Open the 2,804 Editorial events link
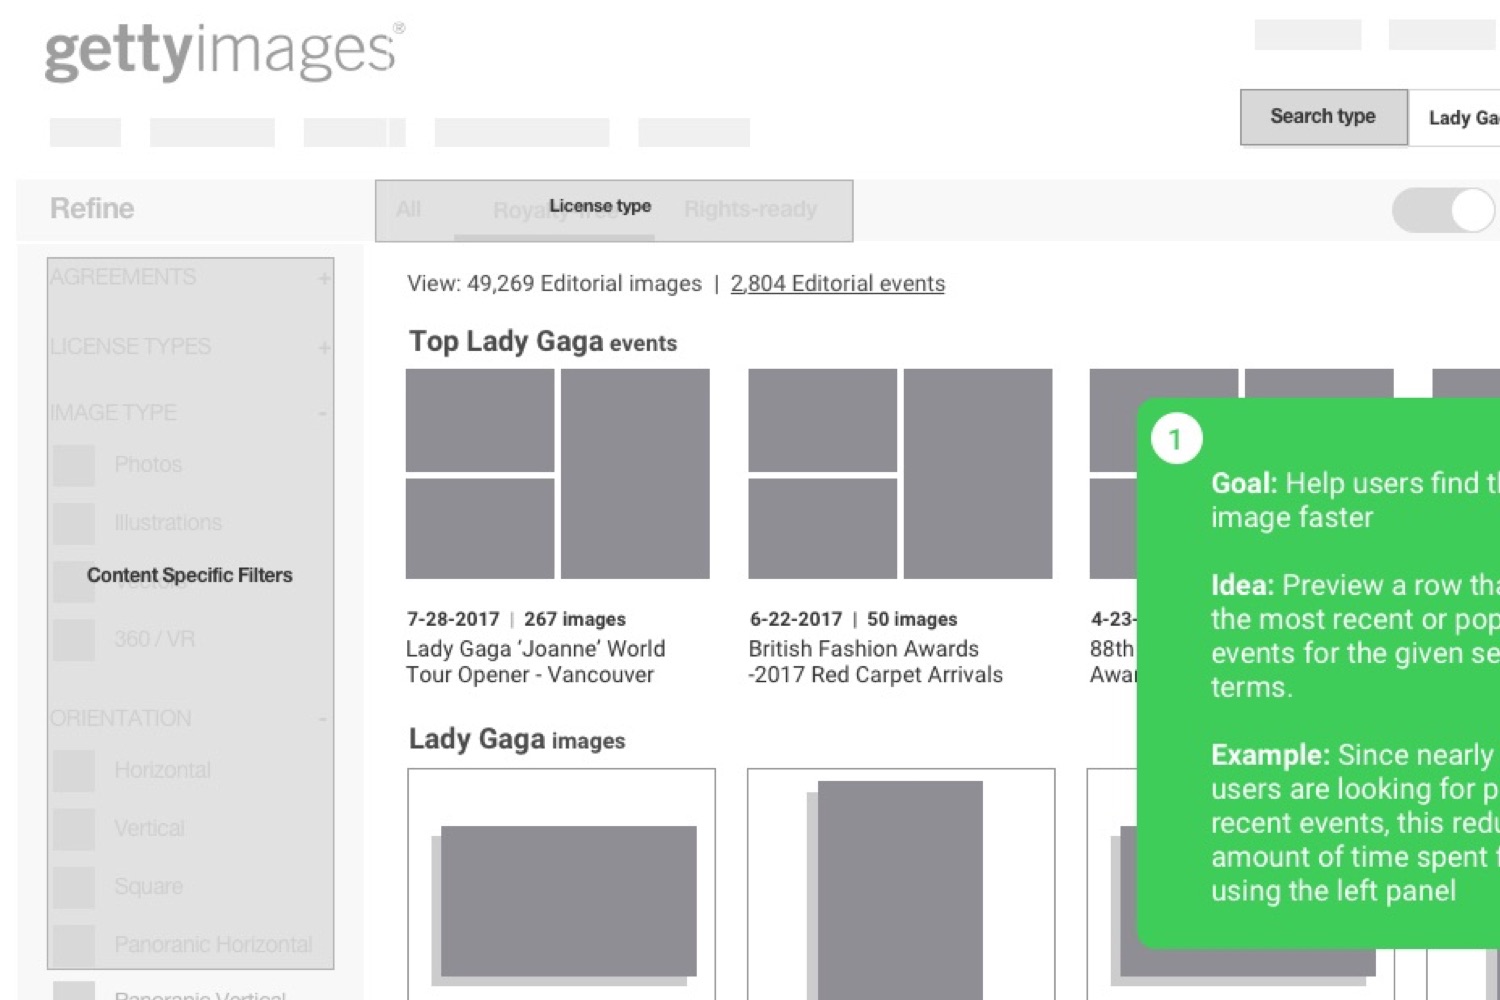This screenshot has width=1500, height=1000. 837,284
